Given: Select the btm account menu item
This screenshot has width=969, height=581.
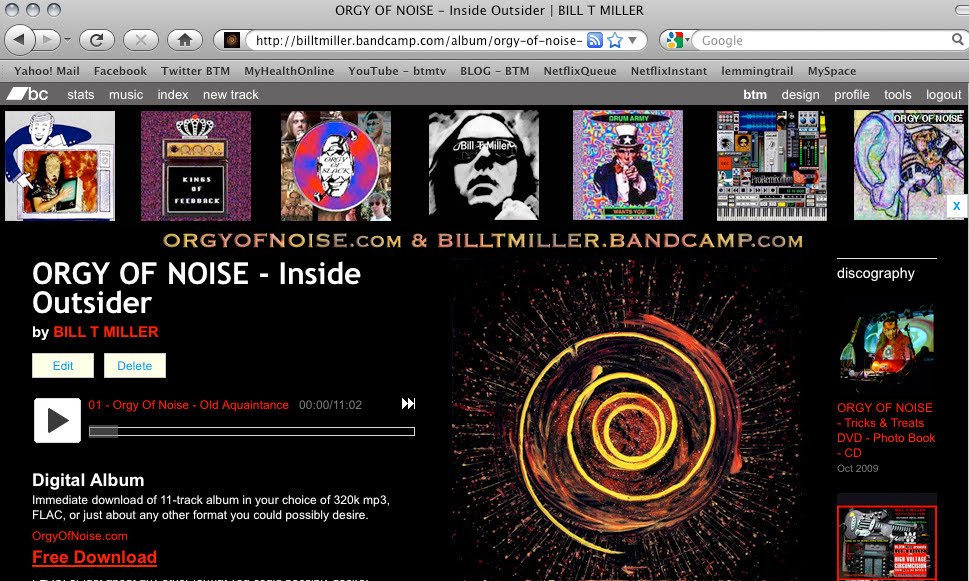Looking at the screenshot, I should 755,95.
